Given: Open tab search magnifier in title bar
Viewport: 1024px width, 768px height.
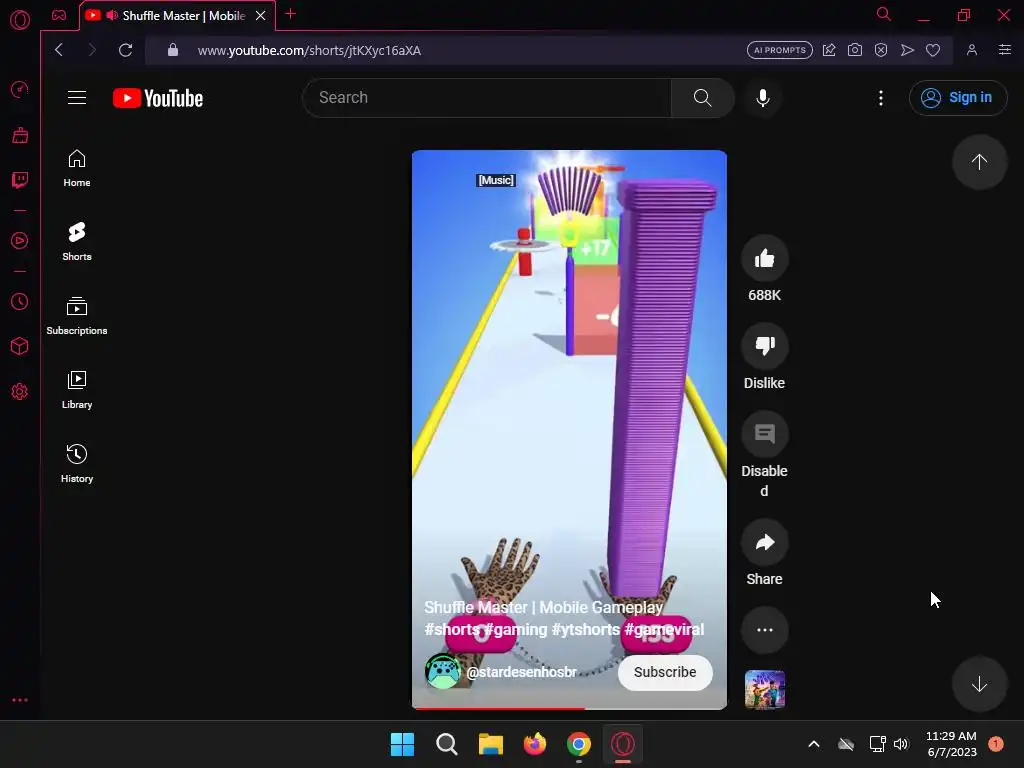Looking at the screenshot, I should (884, 14).
